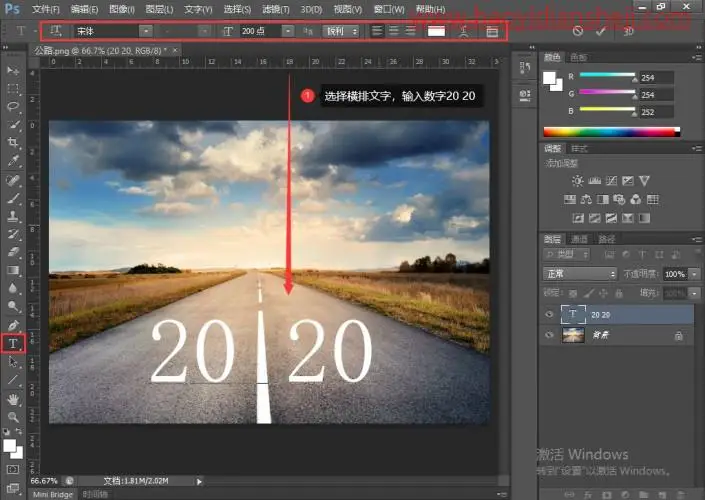
Task: Toggle lock transparent pixels
Action: pos(573,294)
